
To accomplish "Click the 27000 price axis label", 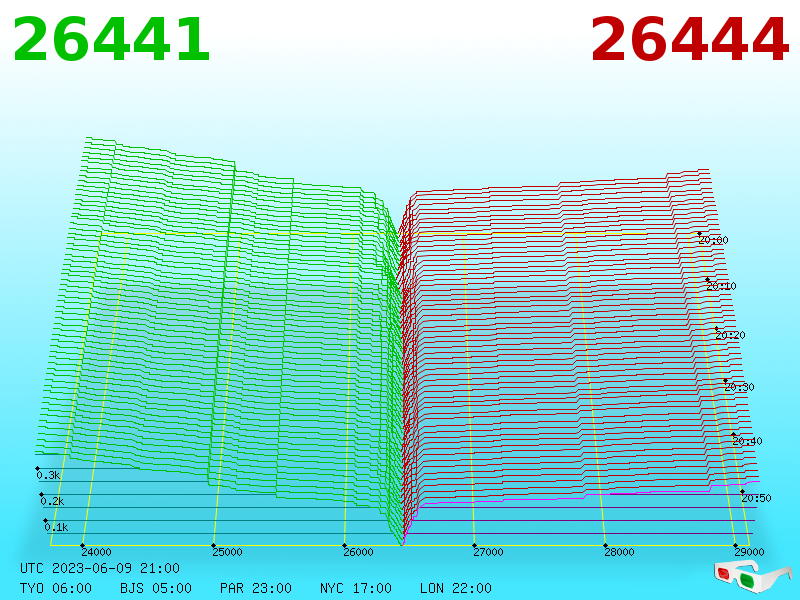I will (x=488, y=552).
